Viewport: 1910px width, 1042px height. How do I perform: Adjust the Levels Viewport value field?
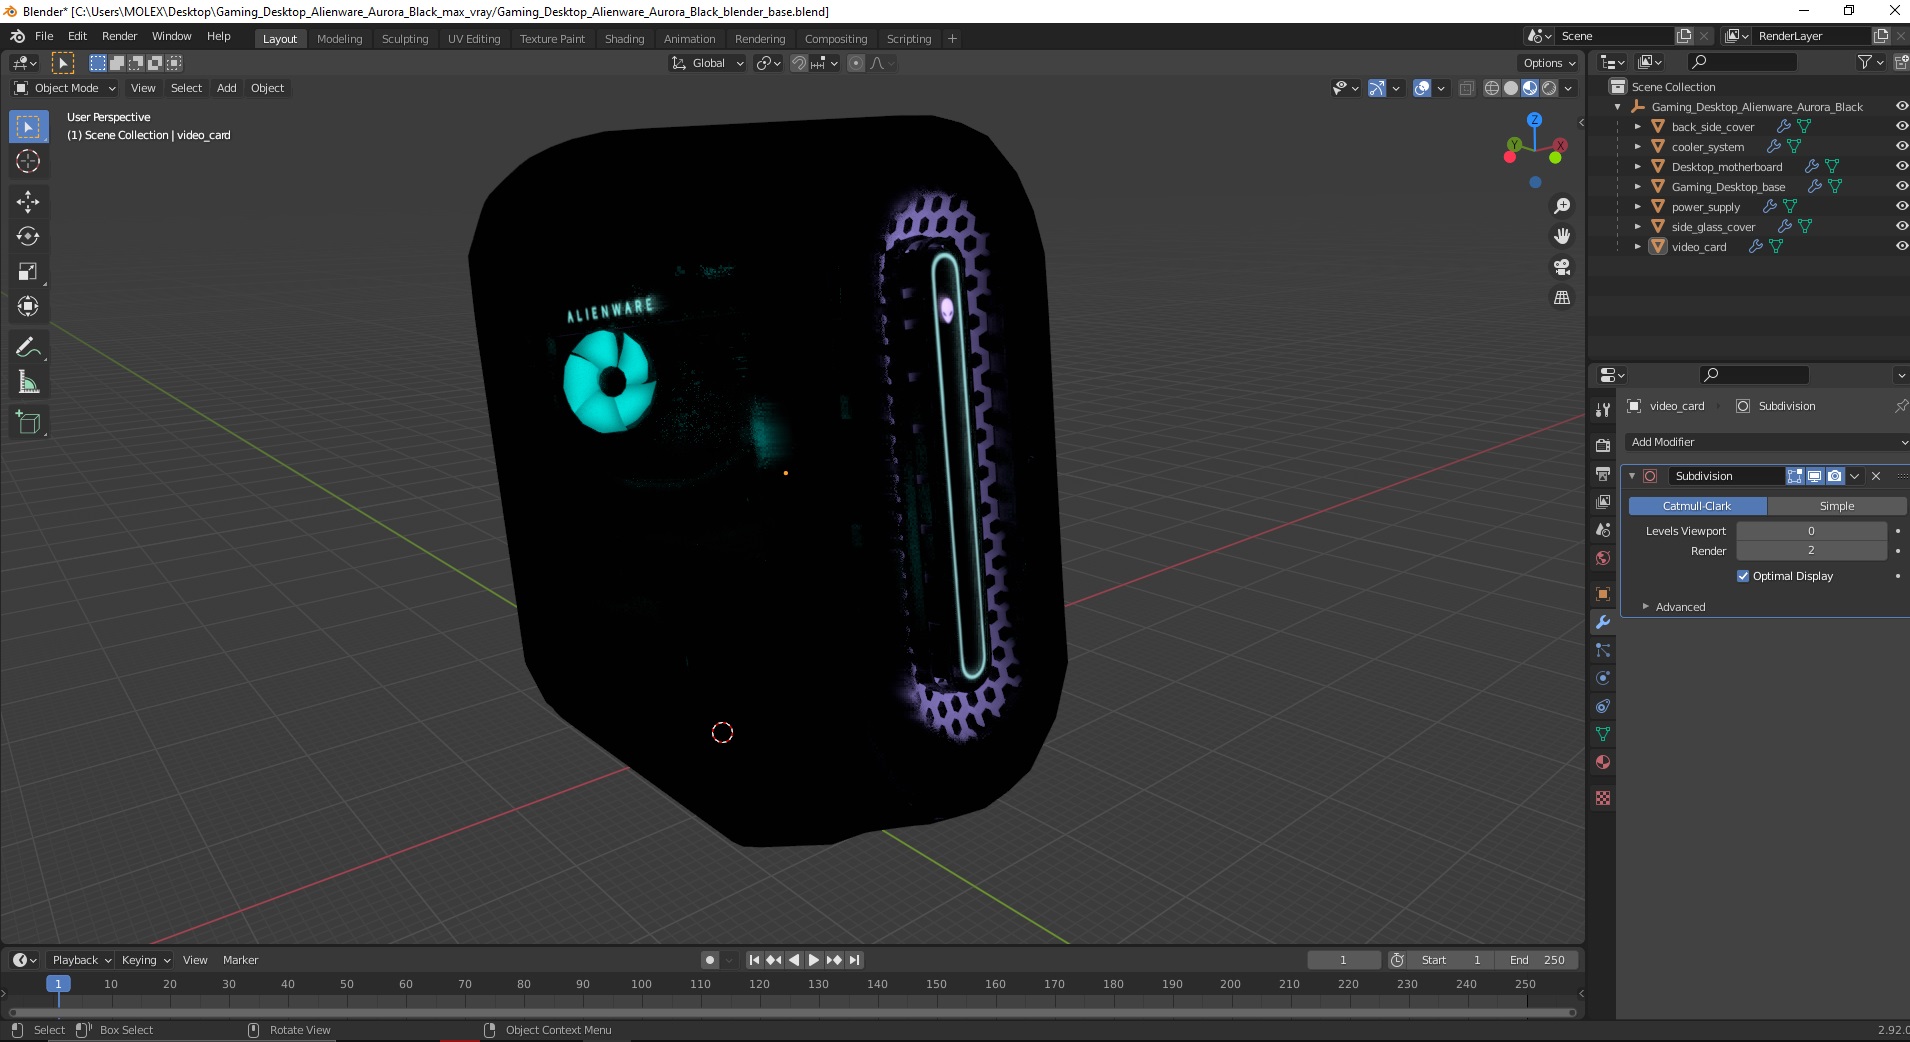(x=1811, y=531)
